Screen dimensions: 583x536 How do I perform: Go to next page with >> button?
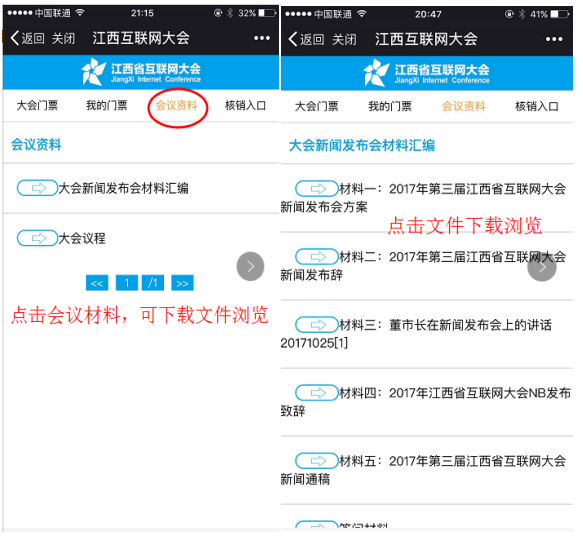tap(182, 283)
